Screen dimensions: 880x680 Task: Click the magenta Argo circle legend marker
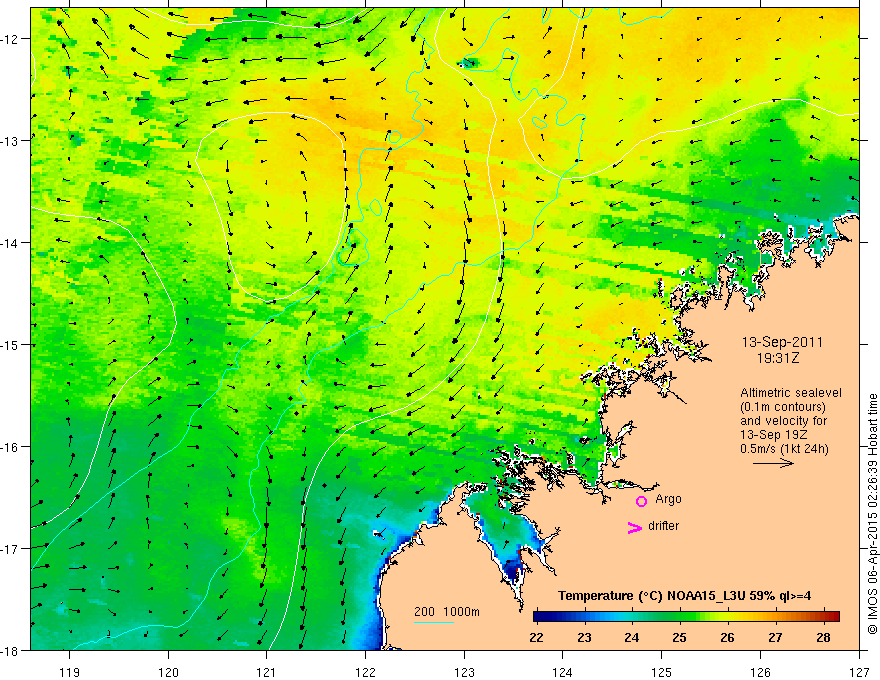641,501
